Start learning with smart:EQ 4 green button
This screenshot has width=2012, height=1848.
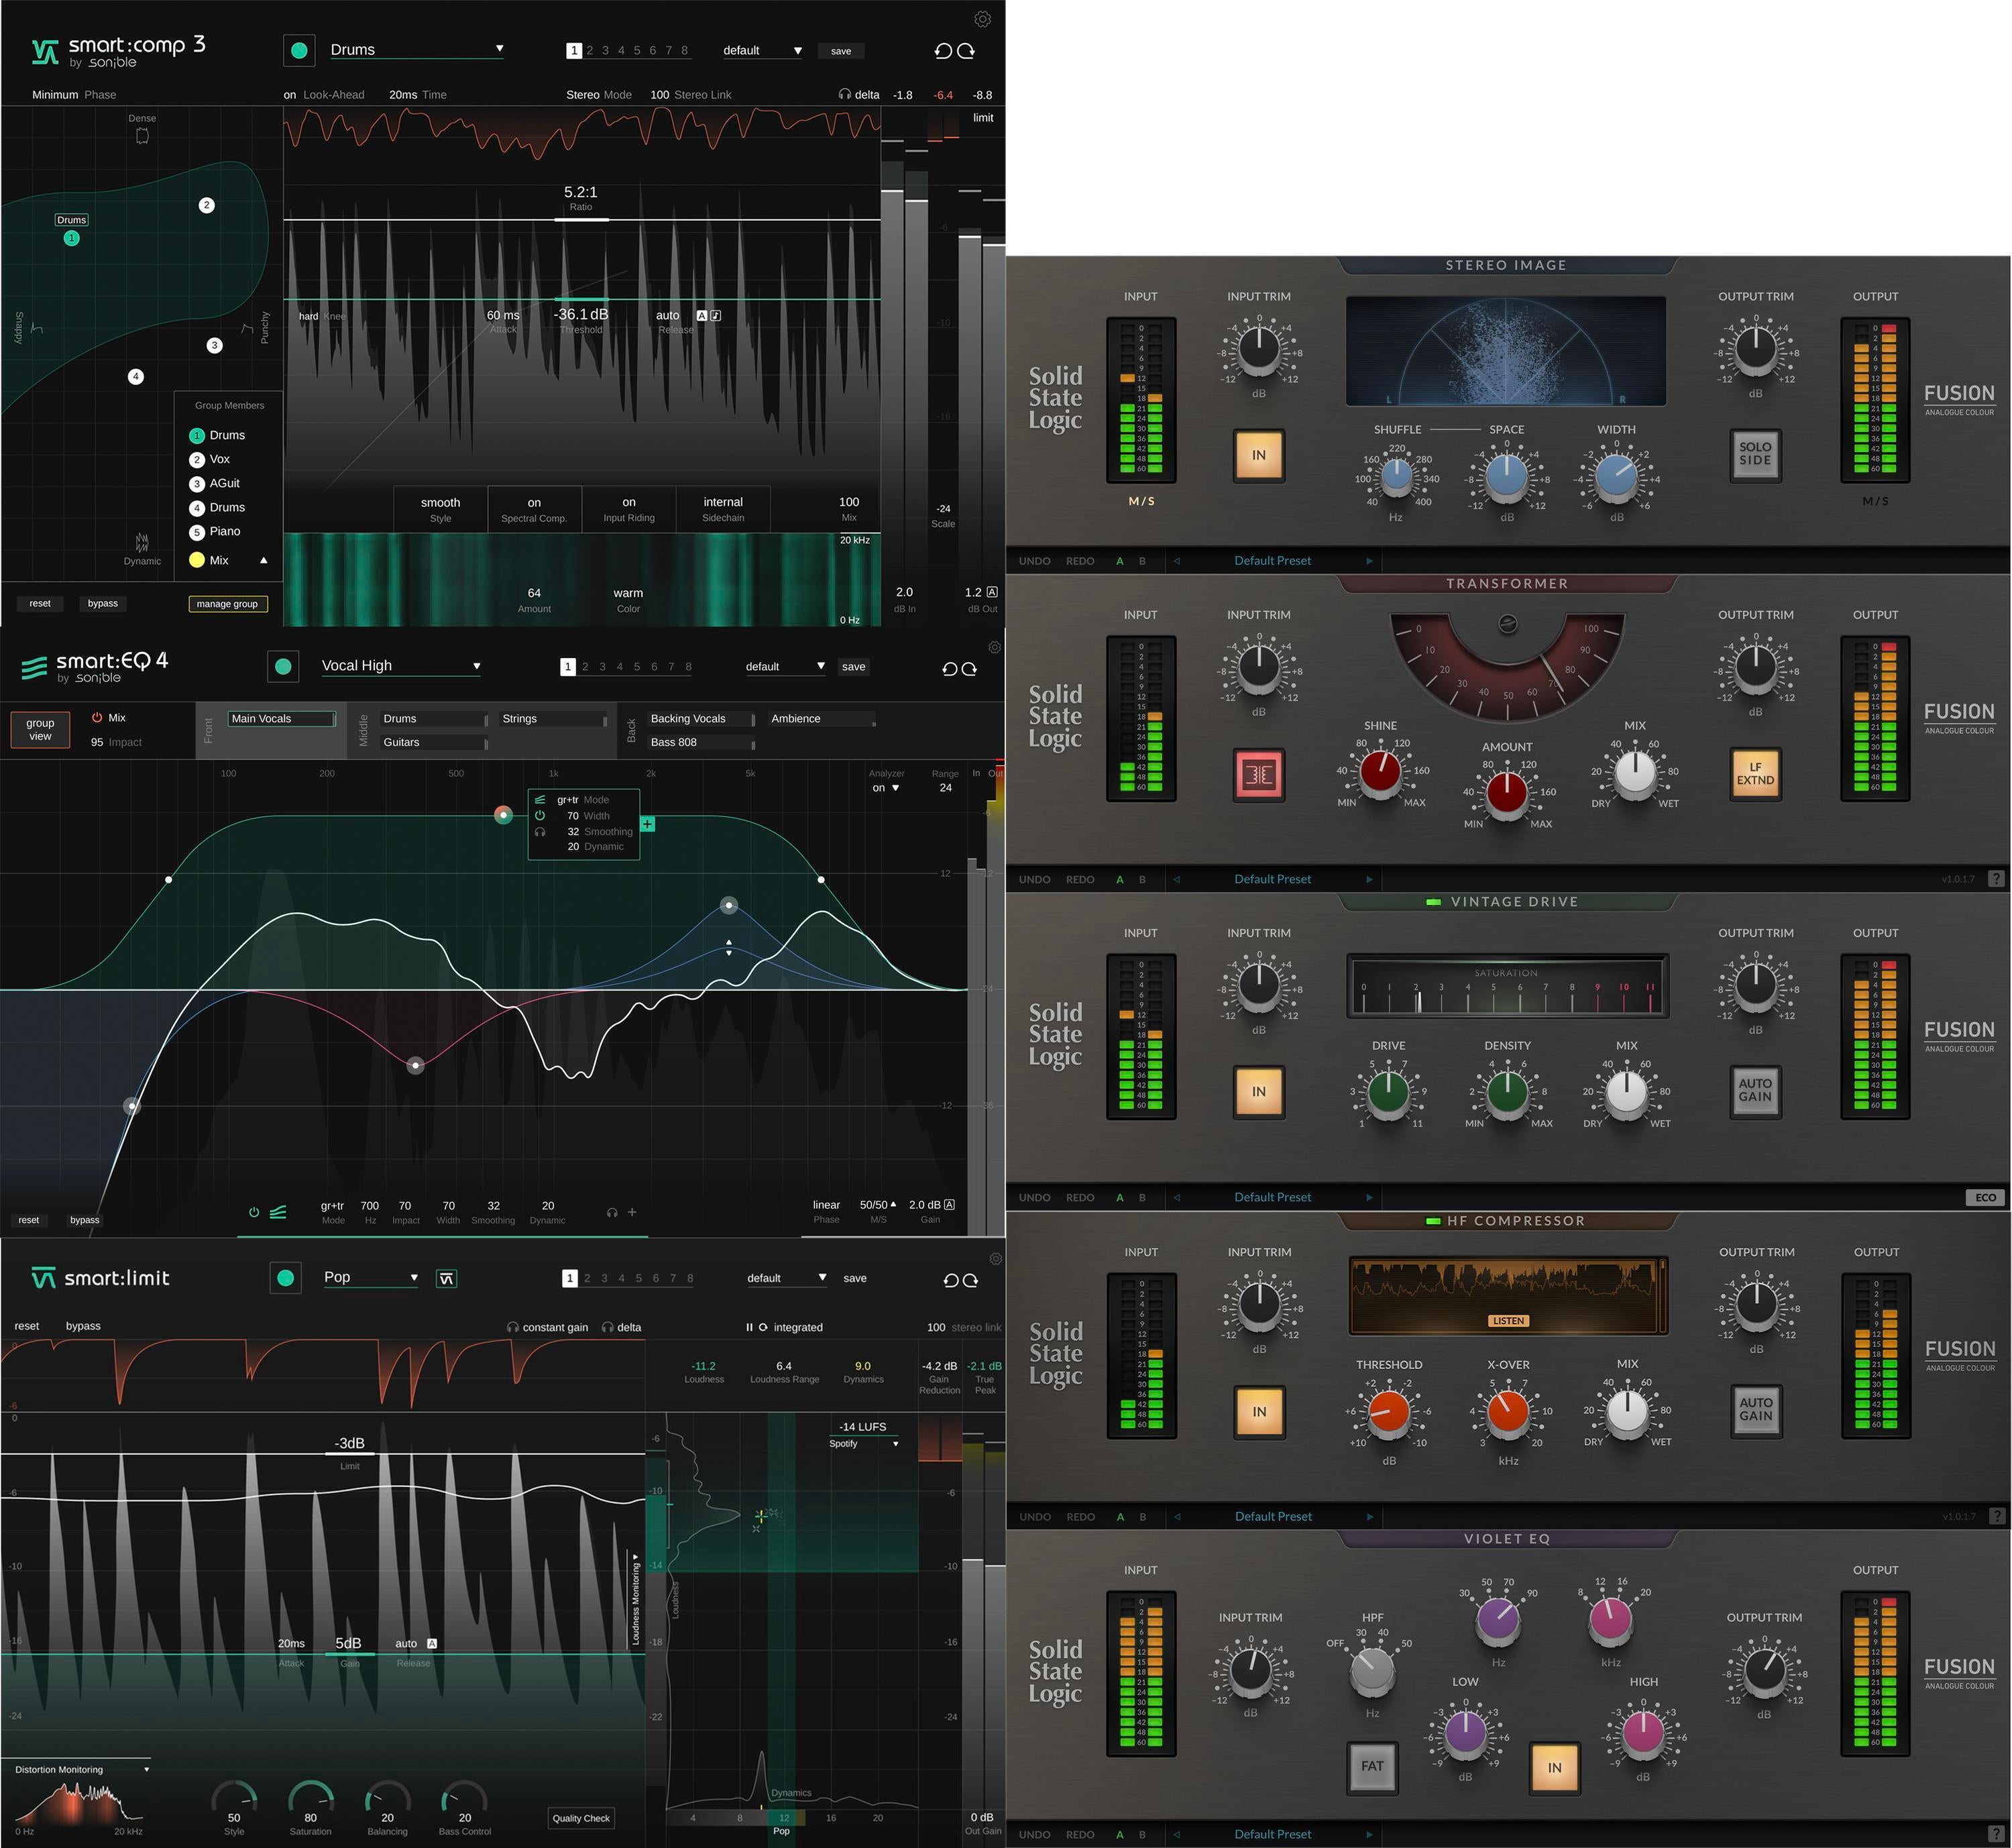click(283, 666)
